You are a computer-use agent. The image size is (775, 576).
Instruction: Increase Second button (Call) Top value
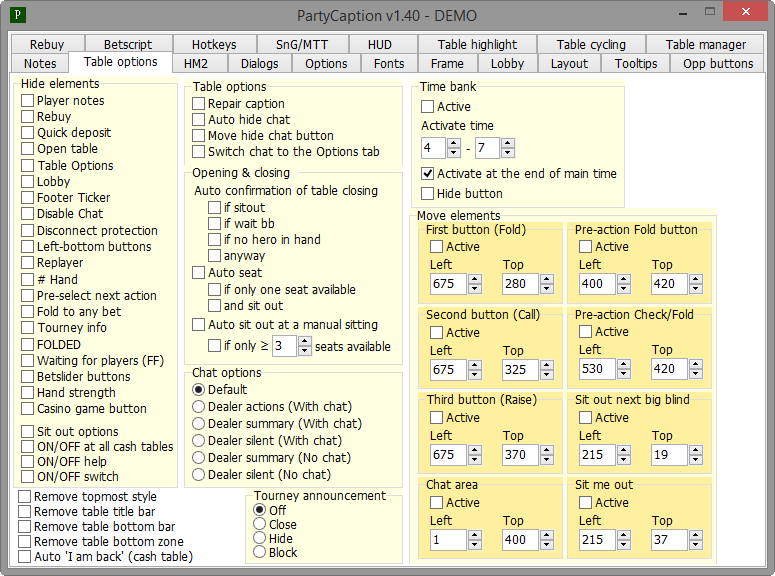[547, 365]
